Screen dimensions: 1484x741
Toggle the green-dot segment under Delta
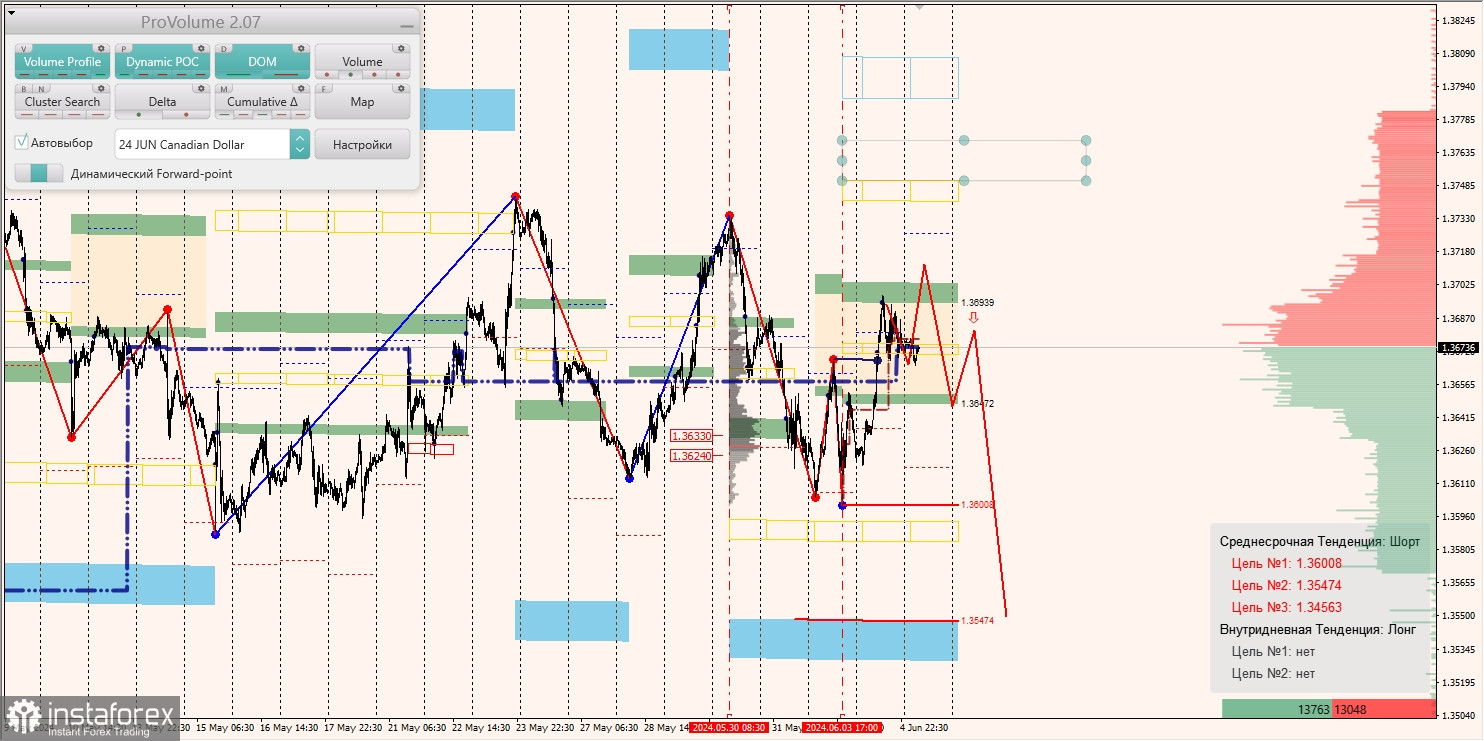[x=139, y=115]
